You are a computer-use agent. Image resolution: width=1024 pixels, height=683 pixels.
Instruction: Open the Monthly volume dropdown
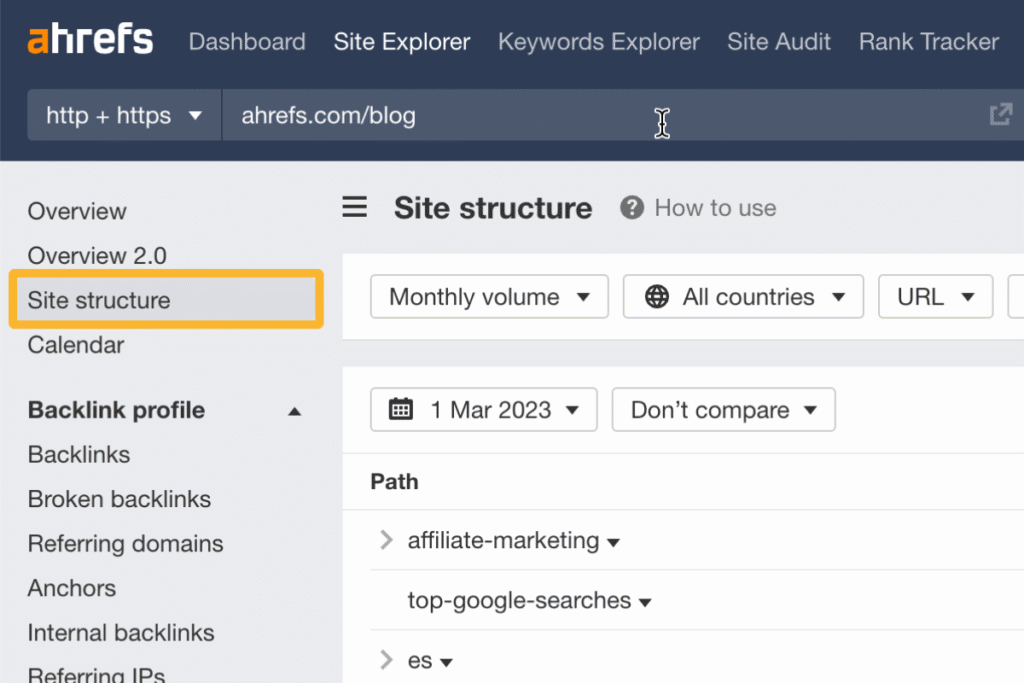(489, 296)
